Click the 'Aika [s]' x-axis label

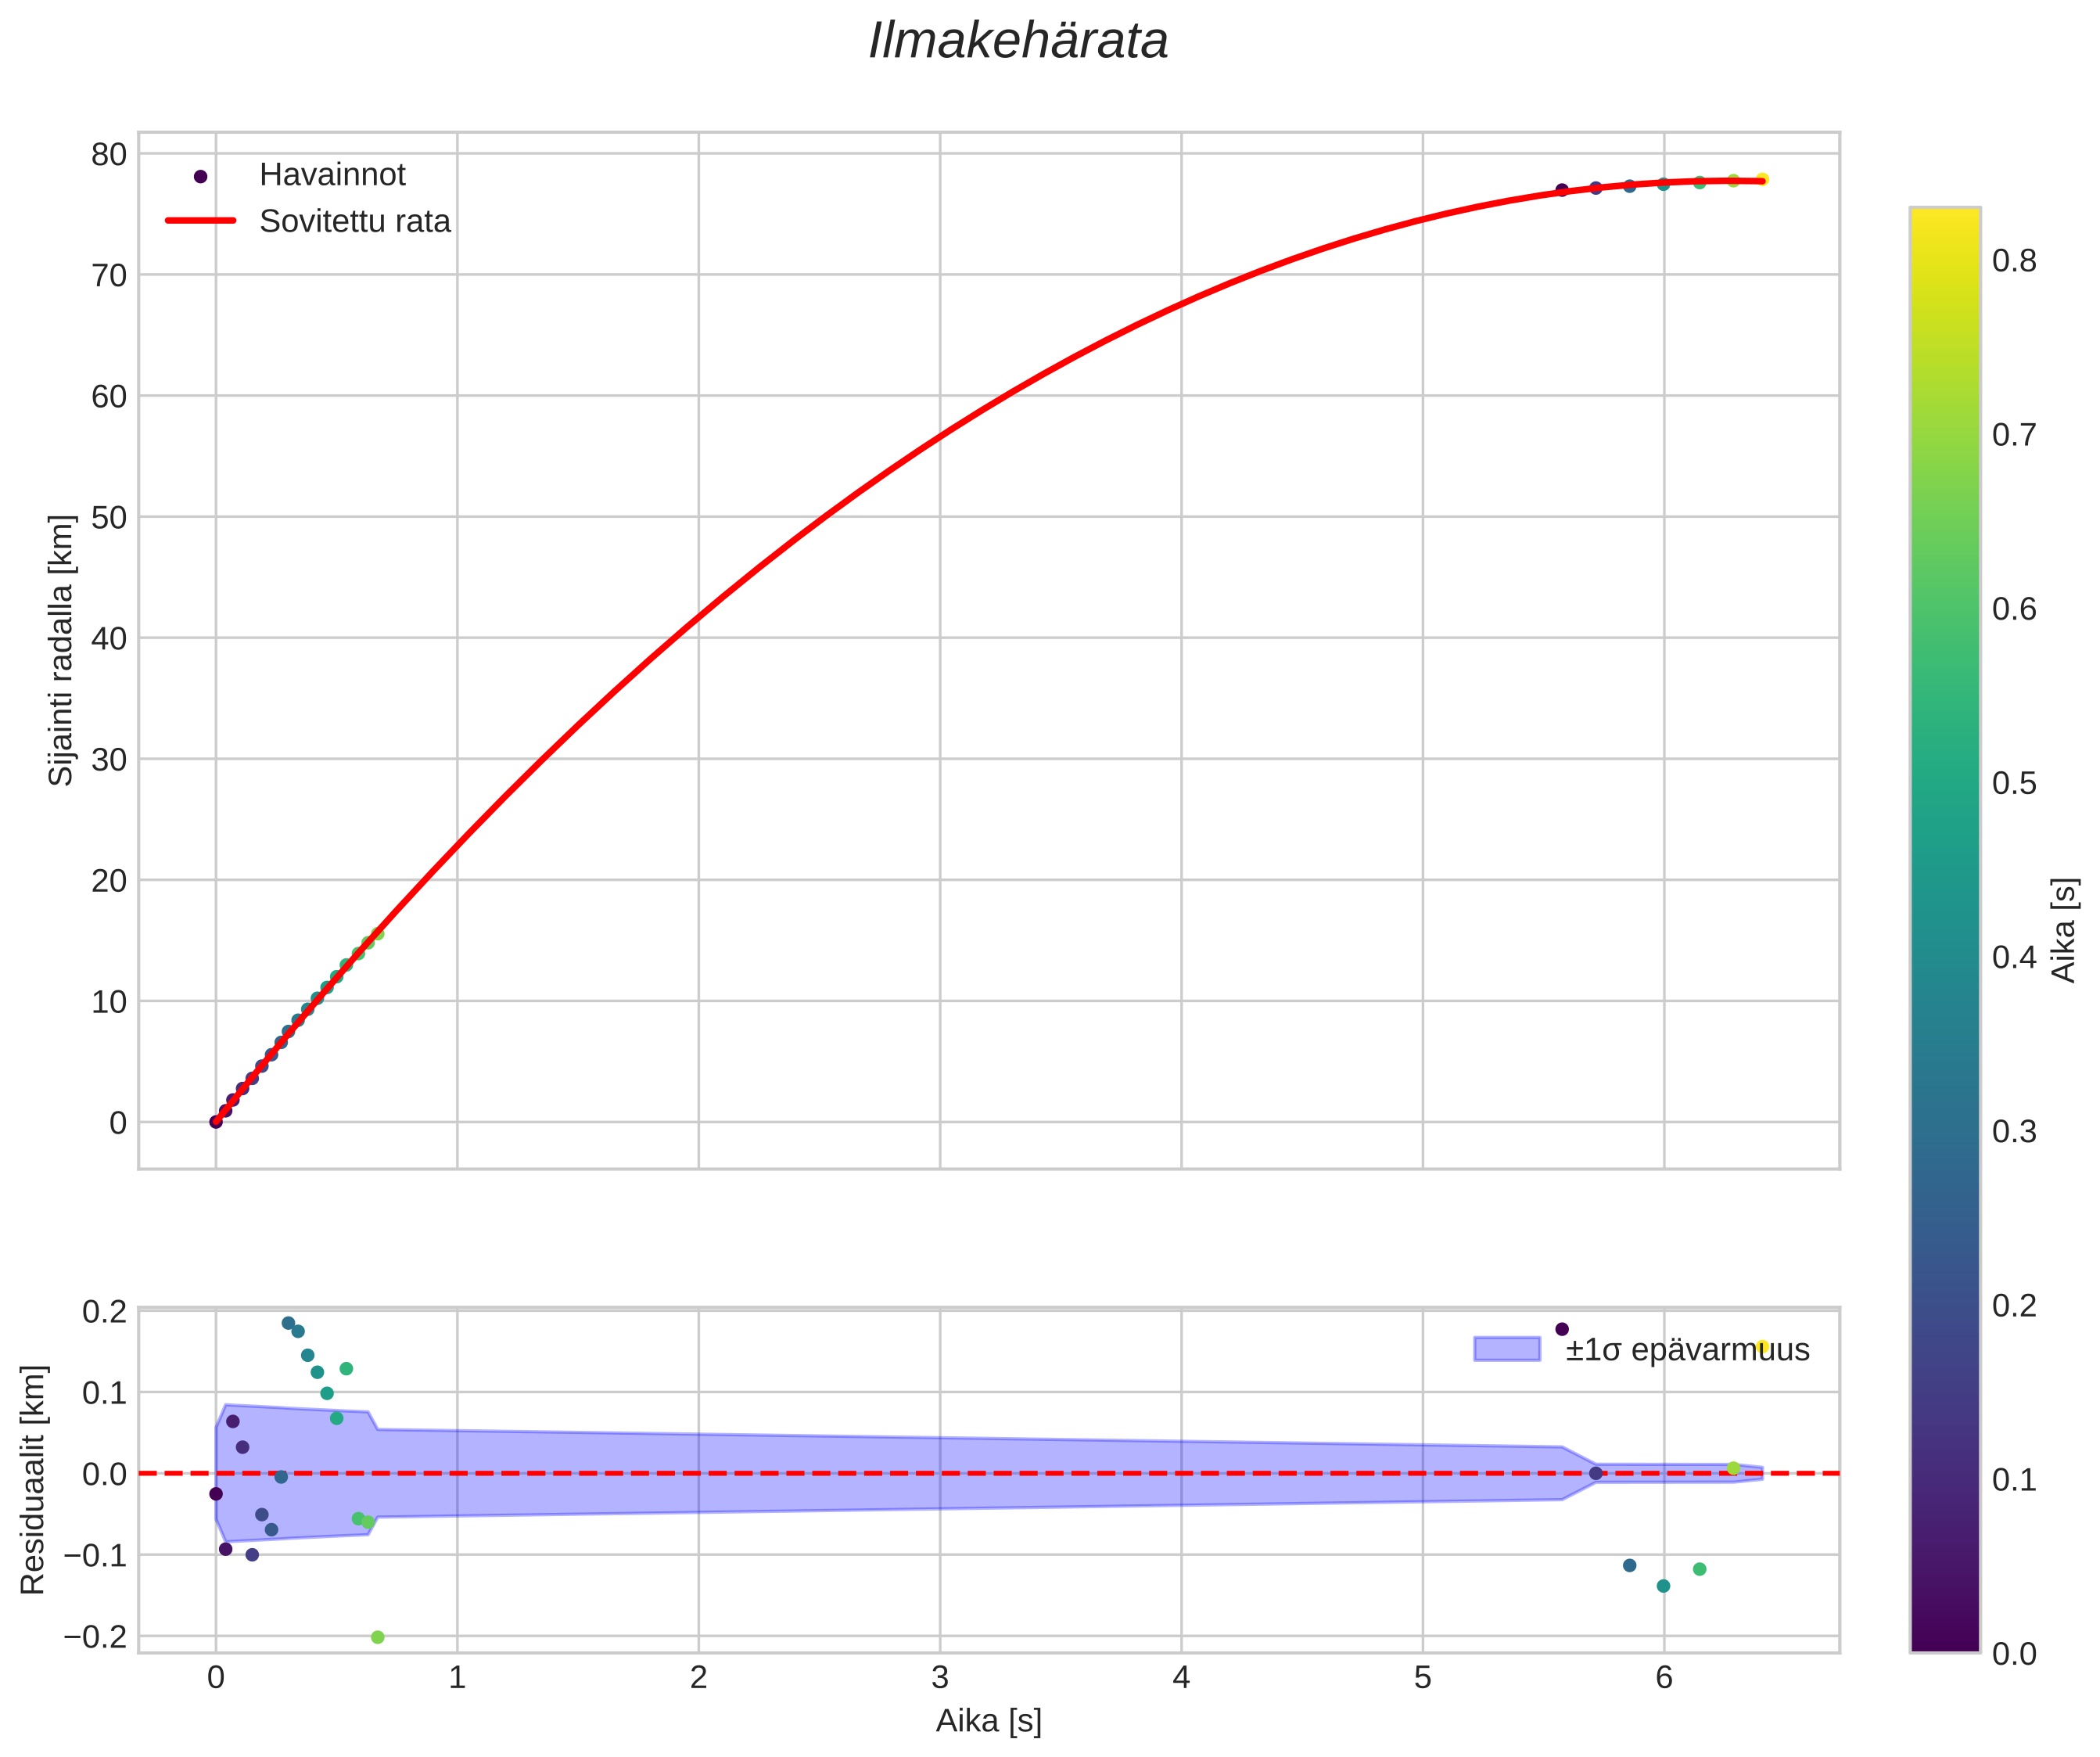[988, 1721]
